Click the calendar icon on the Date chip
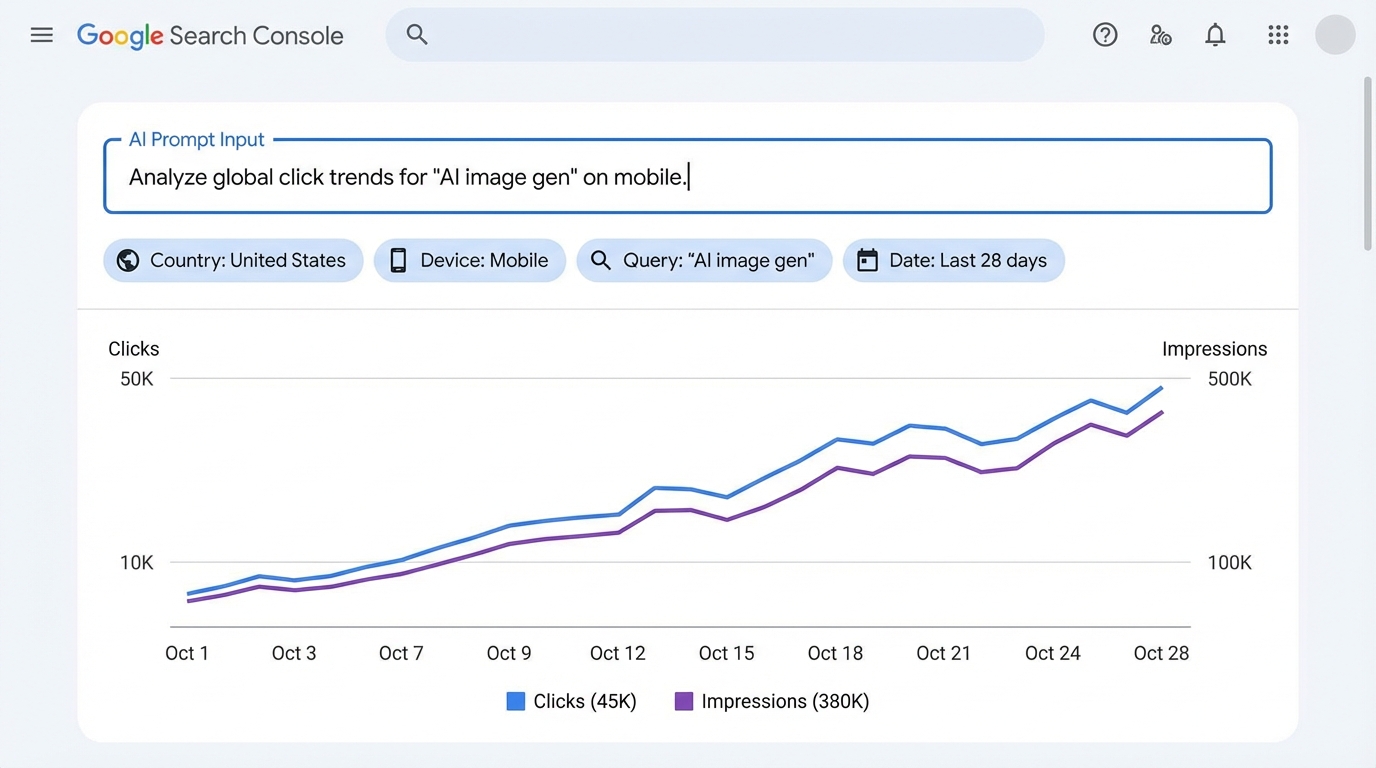Image resolution: width=1376 pixels, height=768 pixels. click(x=867, y=260)
